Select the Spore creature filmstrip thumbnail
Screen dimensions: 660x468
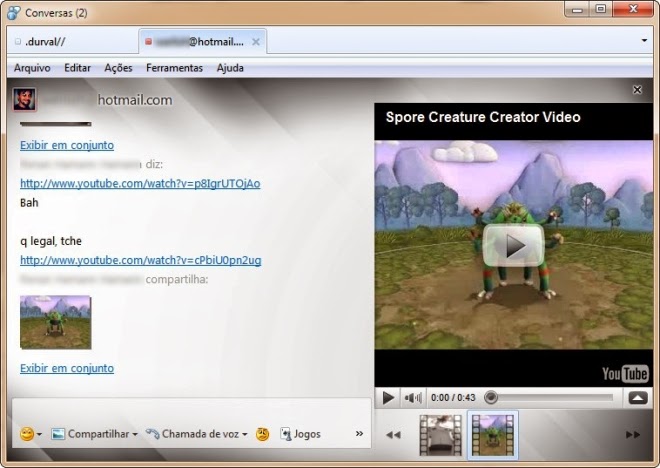[493, 435]
